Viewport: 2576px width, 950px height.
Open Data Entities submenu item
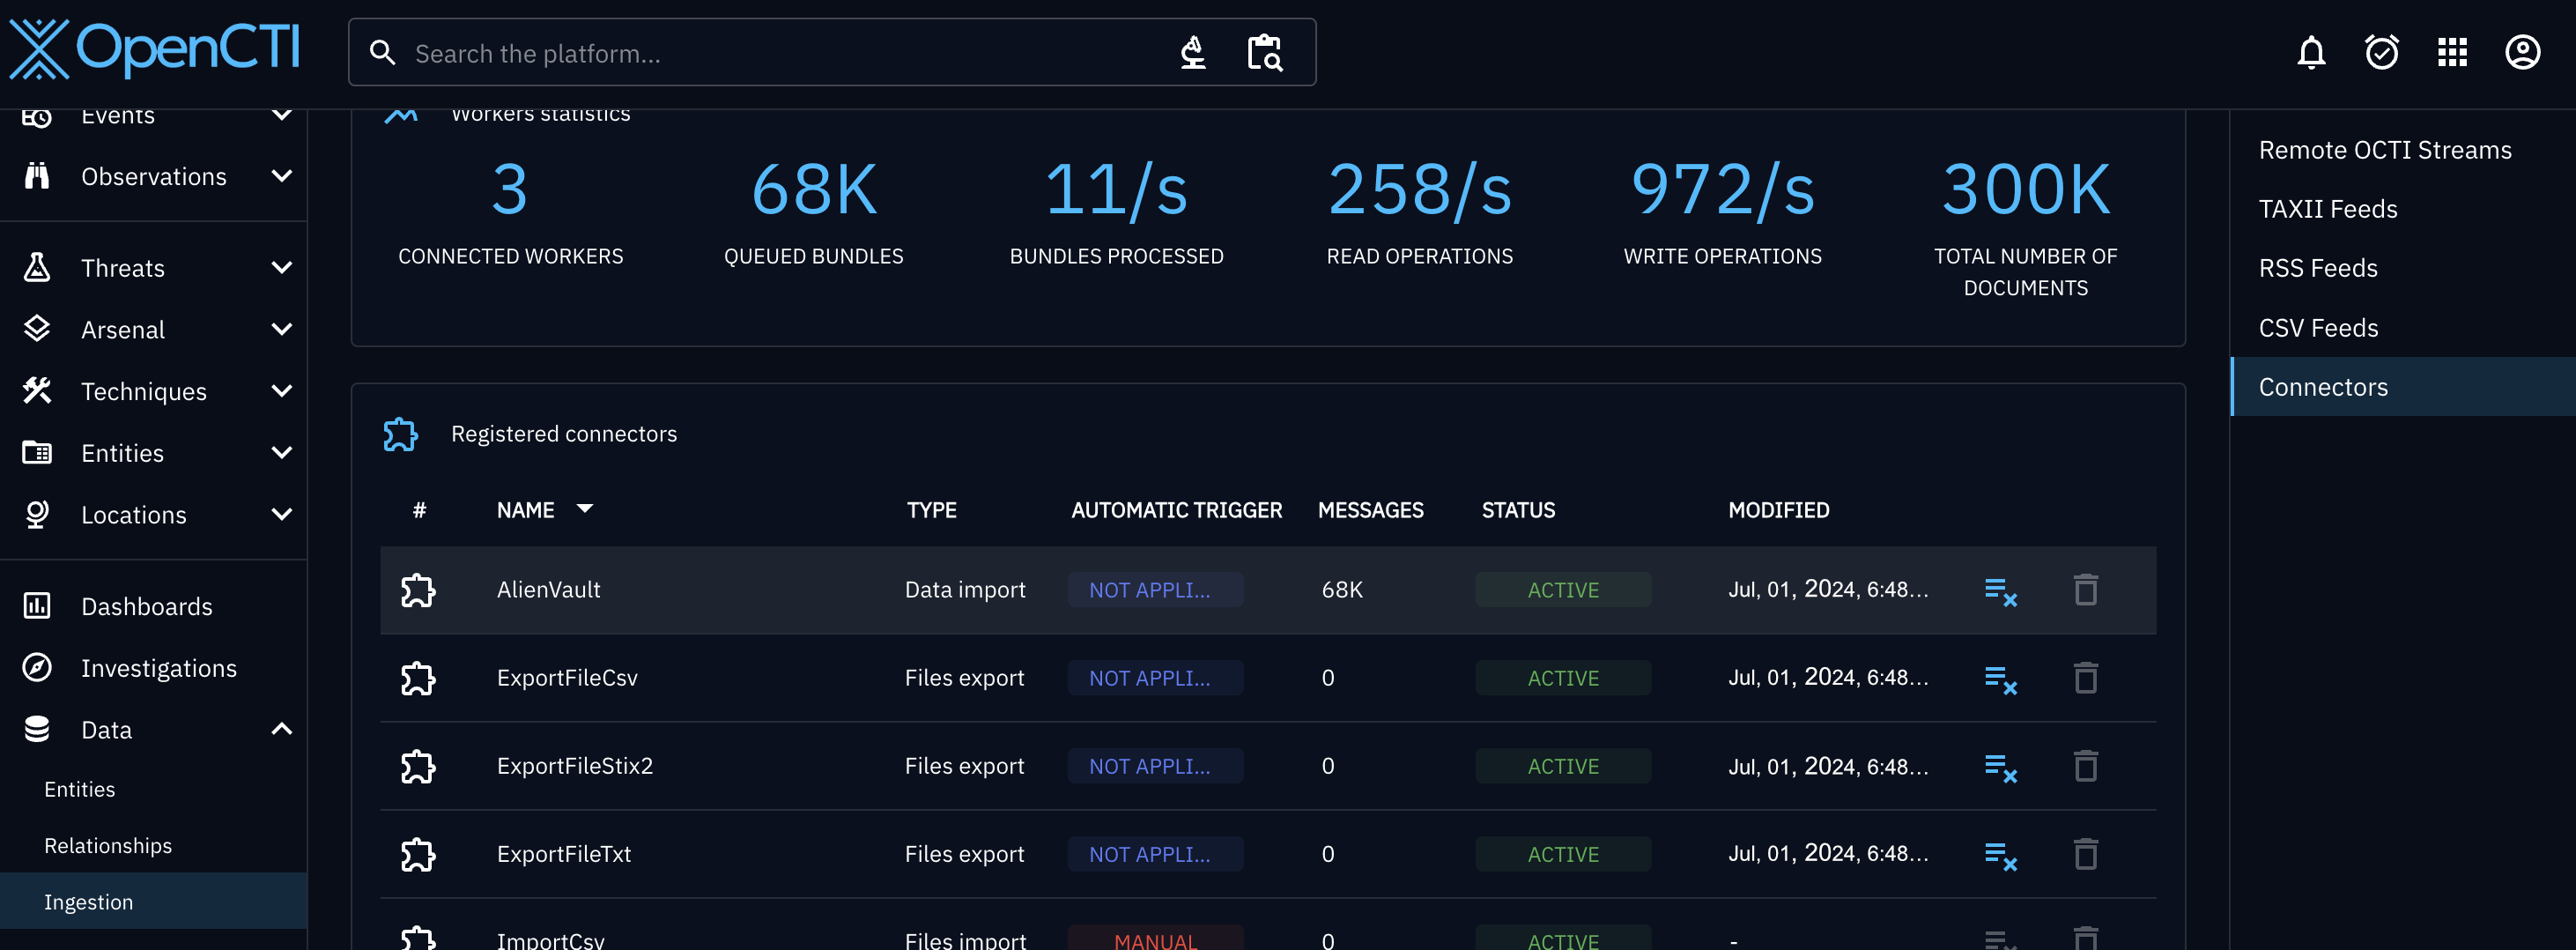153,789
